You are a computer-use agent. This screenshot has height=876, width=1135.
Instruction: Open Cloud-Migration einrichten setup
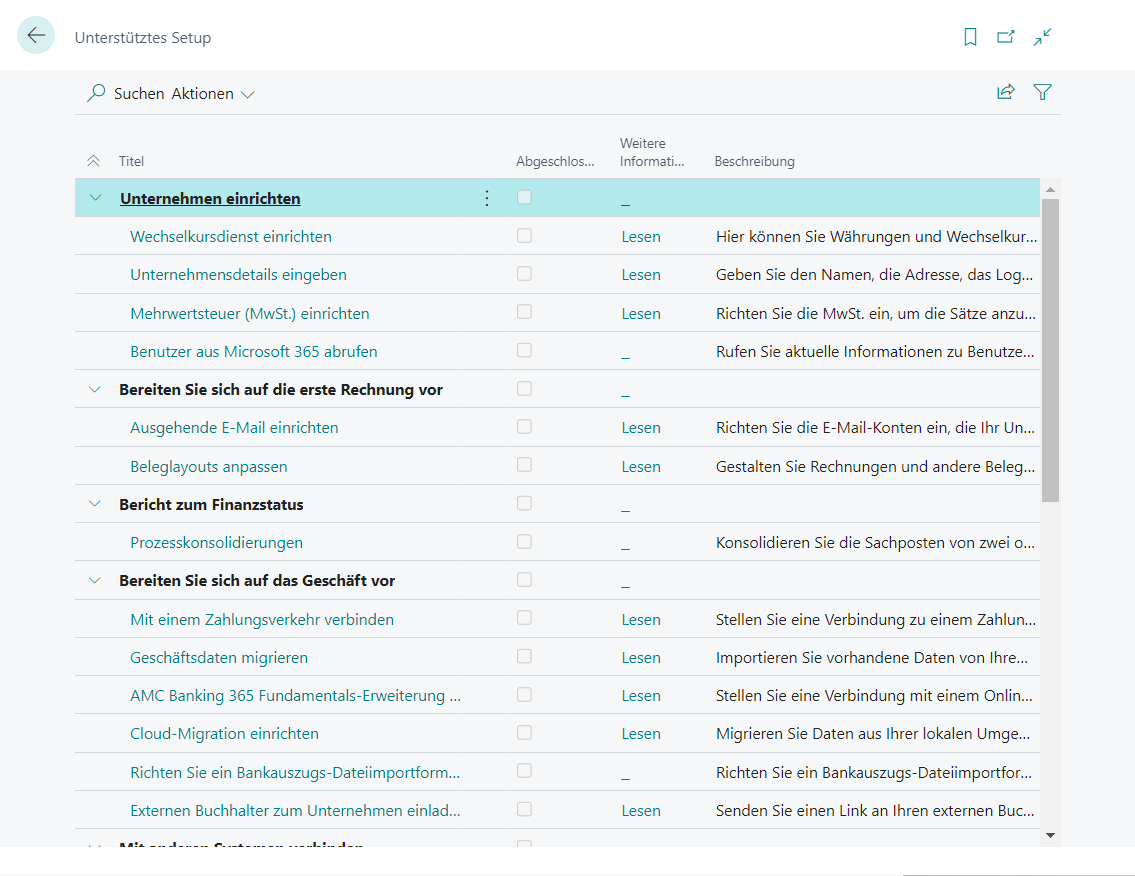pyautogui.click(x=224, y=734)
